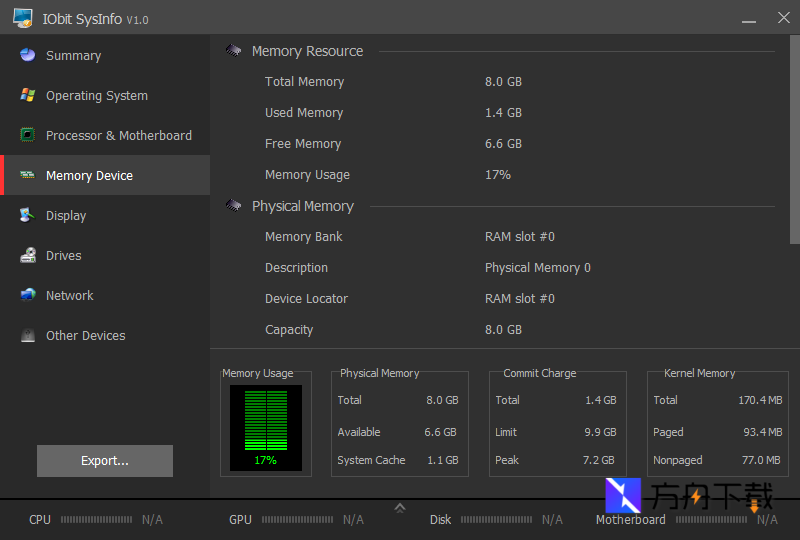Viewport: 800px width, 540px height.
Task: Click the Physical Memory section header
Action: [x=302, y=206]
